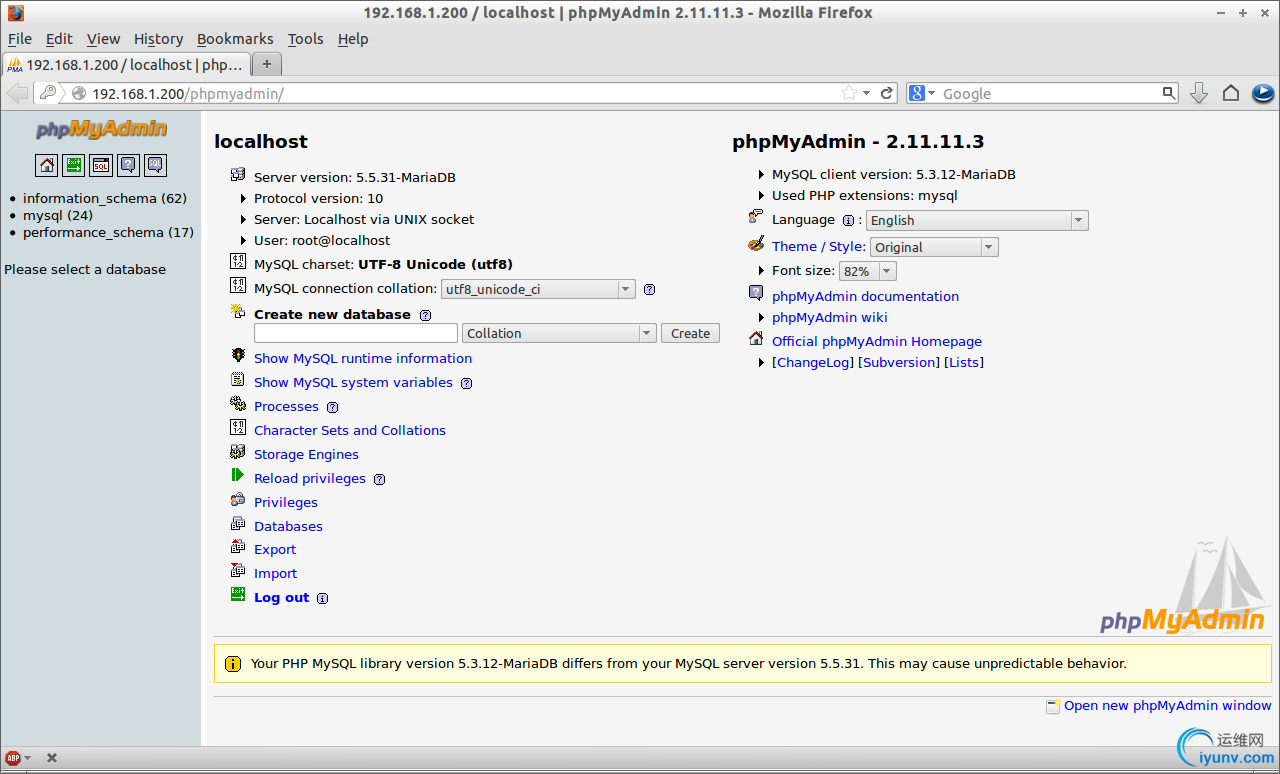Click the Open new phpMyAdmin window link
This screenshot has width=1280, height=774.
[1168, 705]
